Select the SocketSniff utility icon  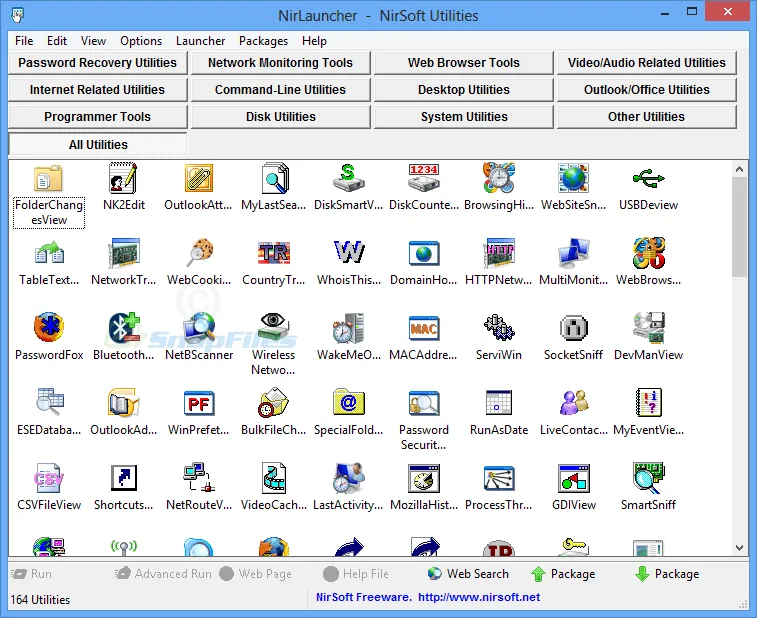pyautogui.click(x=574, y=328)
